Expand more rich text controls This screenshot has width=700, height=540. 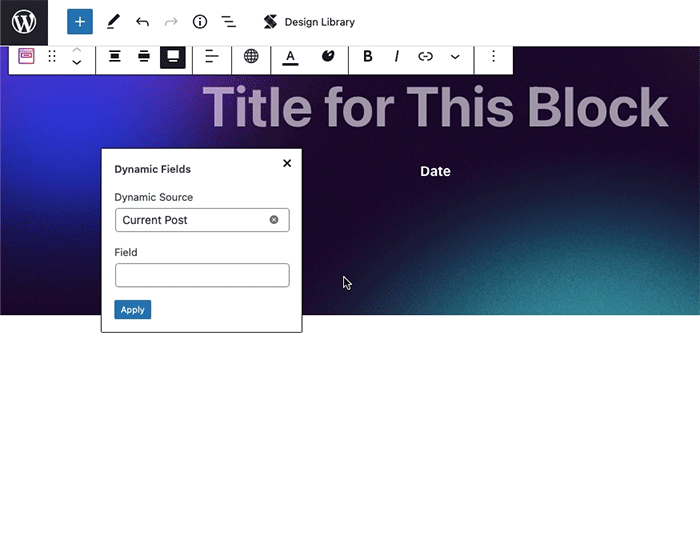click(x=455, y=57)
